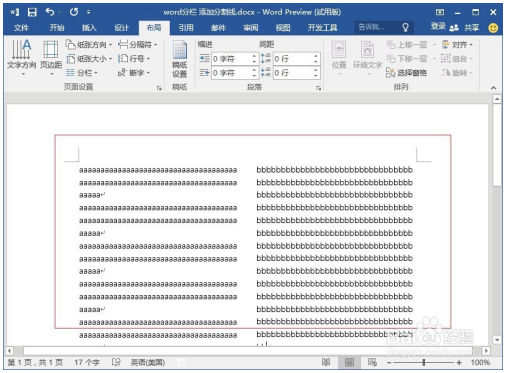The height and width of the screenshot is (373, 506).
Task: Expand the 分栏 columns dropdown
Action: pos(82,72)
